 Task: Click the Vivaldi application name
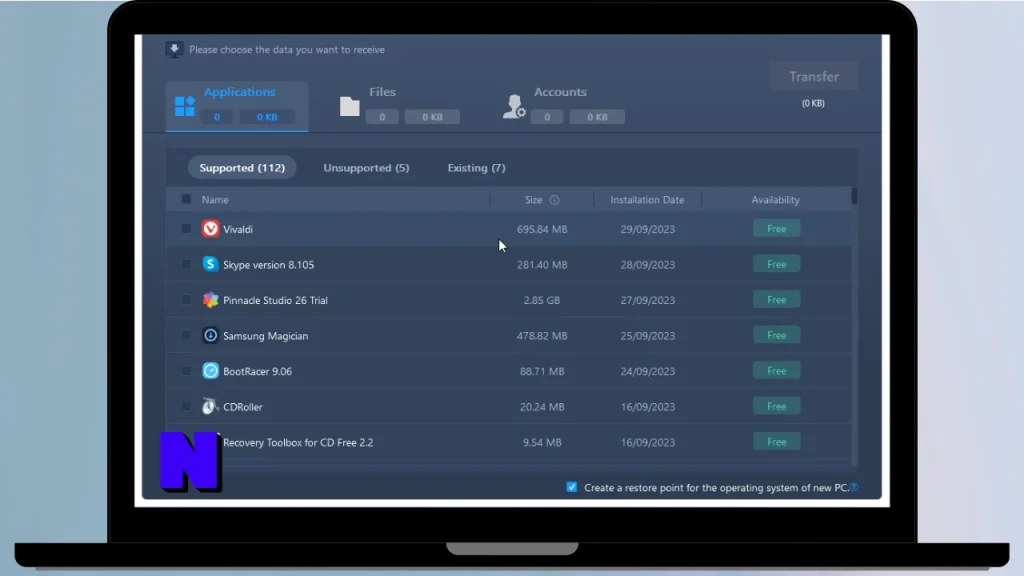click(x=238, y=229)
